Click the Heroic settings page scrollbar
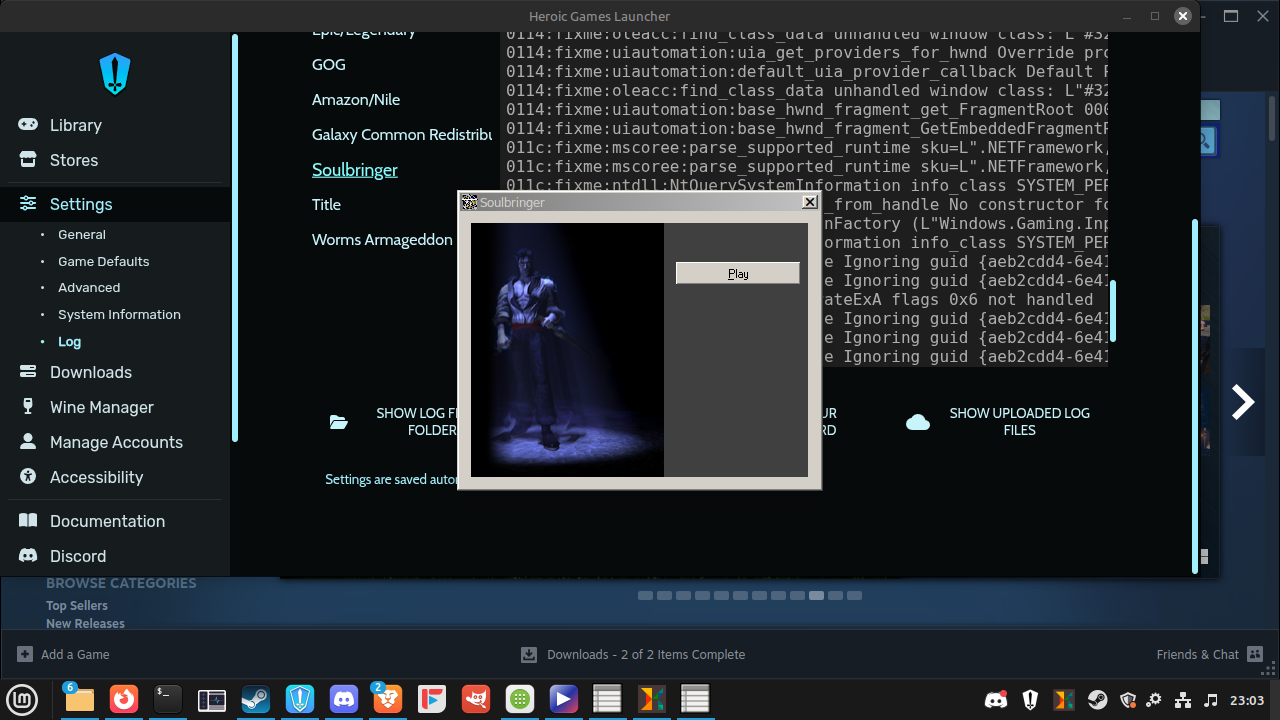This screenshot has width=1280, height=720. [1195, 395]
